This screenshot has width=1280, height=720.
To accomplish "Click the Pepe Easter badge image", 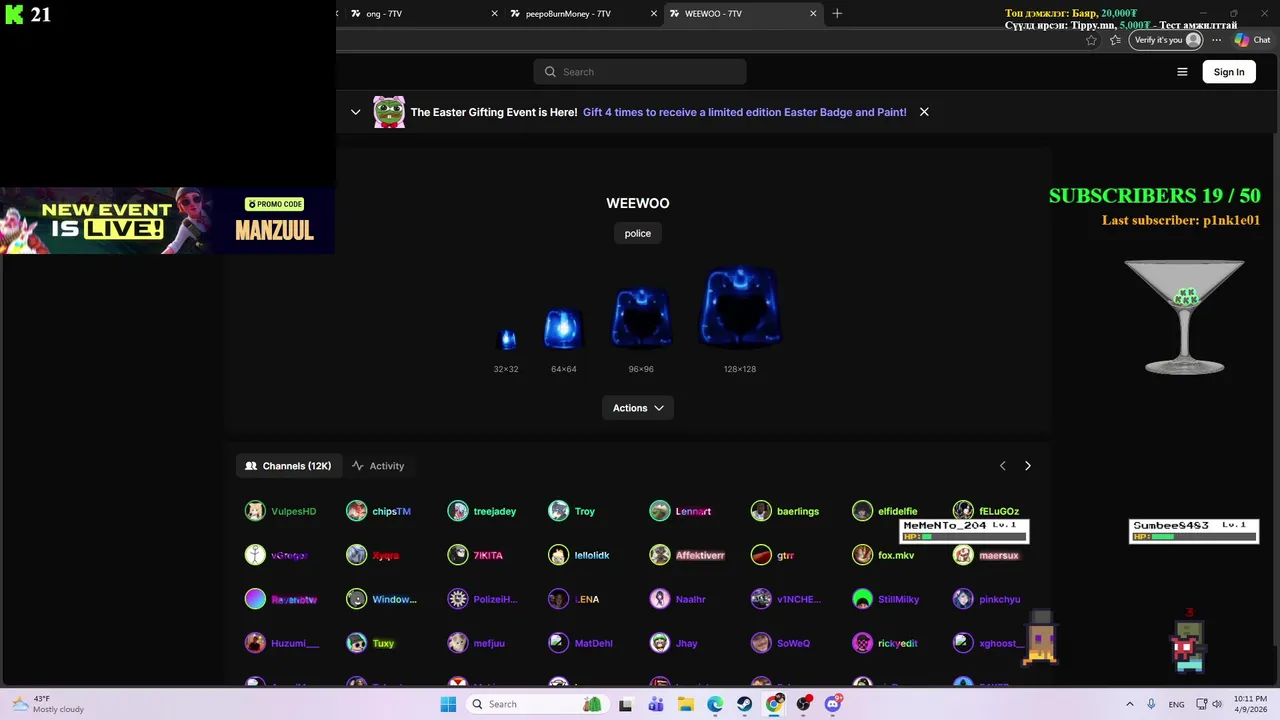I will click(x=389, y=112).
